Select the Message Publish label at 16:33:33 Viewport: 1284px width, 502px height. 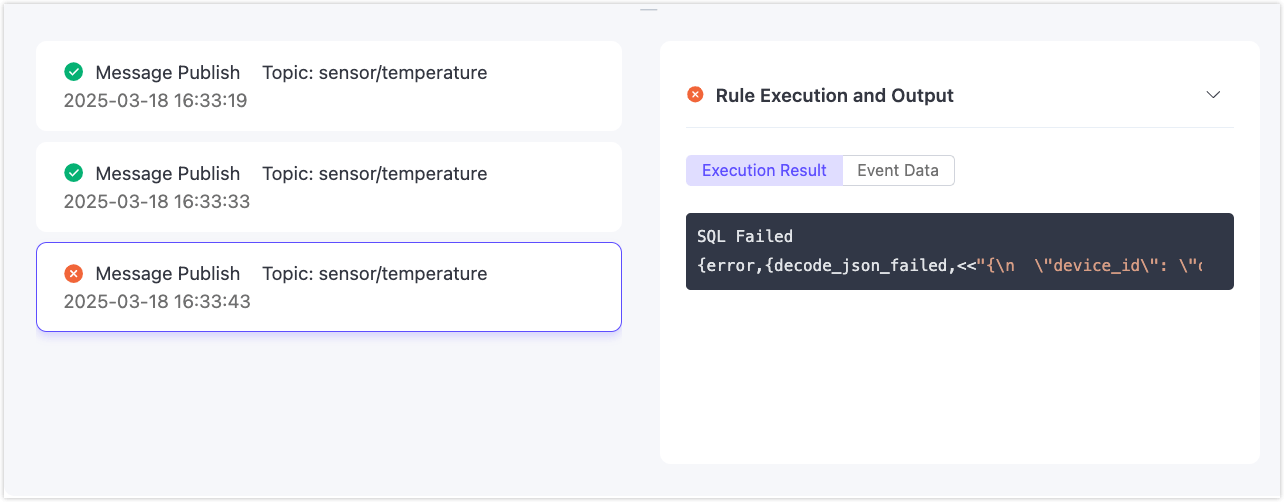click(167, 173)
